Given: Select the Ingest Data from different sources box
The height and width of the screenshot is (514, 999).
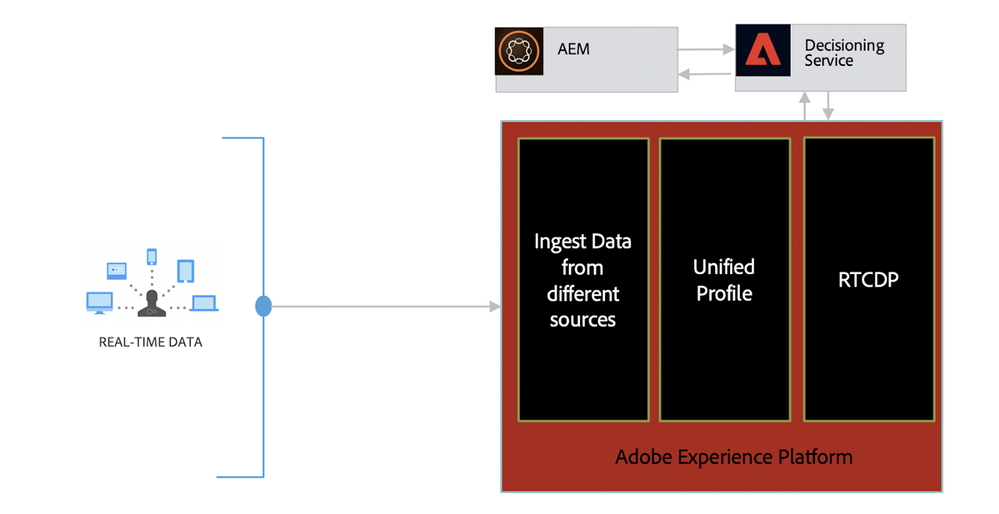Looking at the screenshot, I should coord(583,280).
